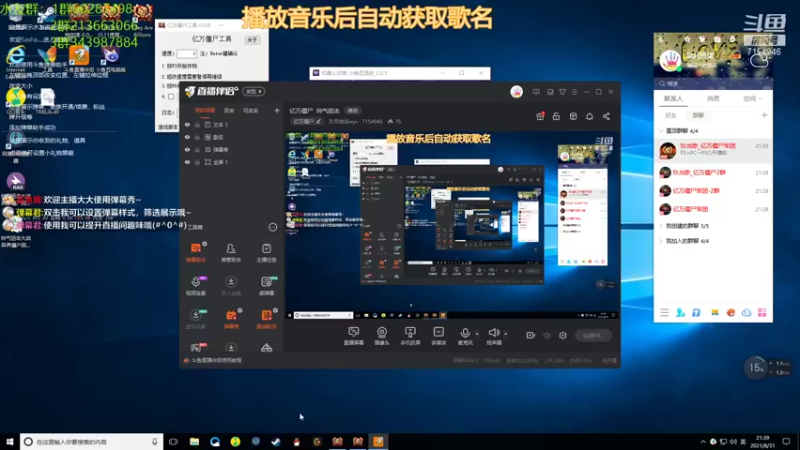Image resolution: width=800 pixels, height=450 pixels.
Task: Open mode switch pill beside 直播伴侣 logo
Action: tap(254, 92)
